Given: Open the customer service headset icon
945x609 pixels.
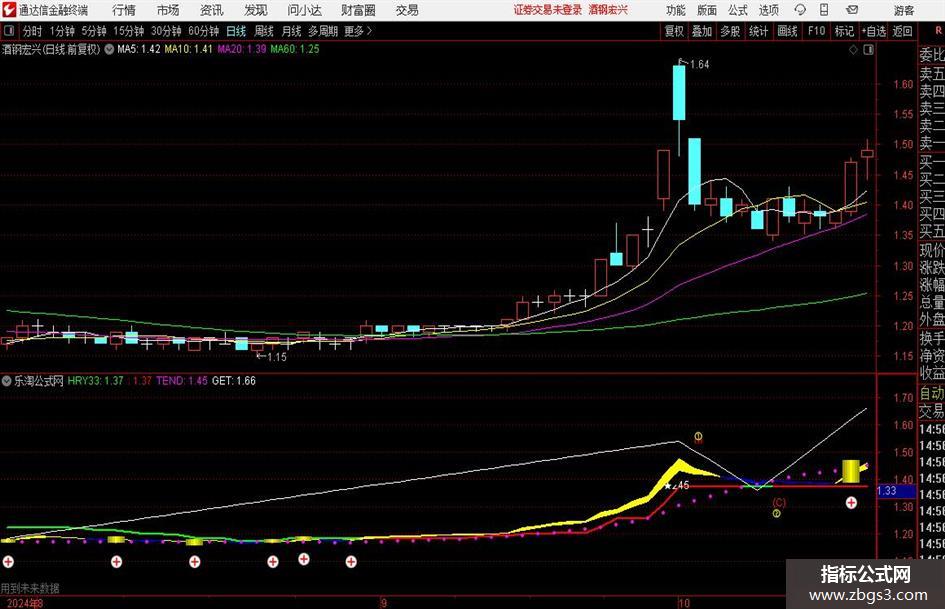Looking at the screenshot, I should tap(800, 10).
